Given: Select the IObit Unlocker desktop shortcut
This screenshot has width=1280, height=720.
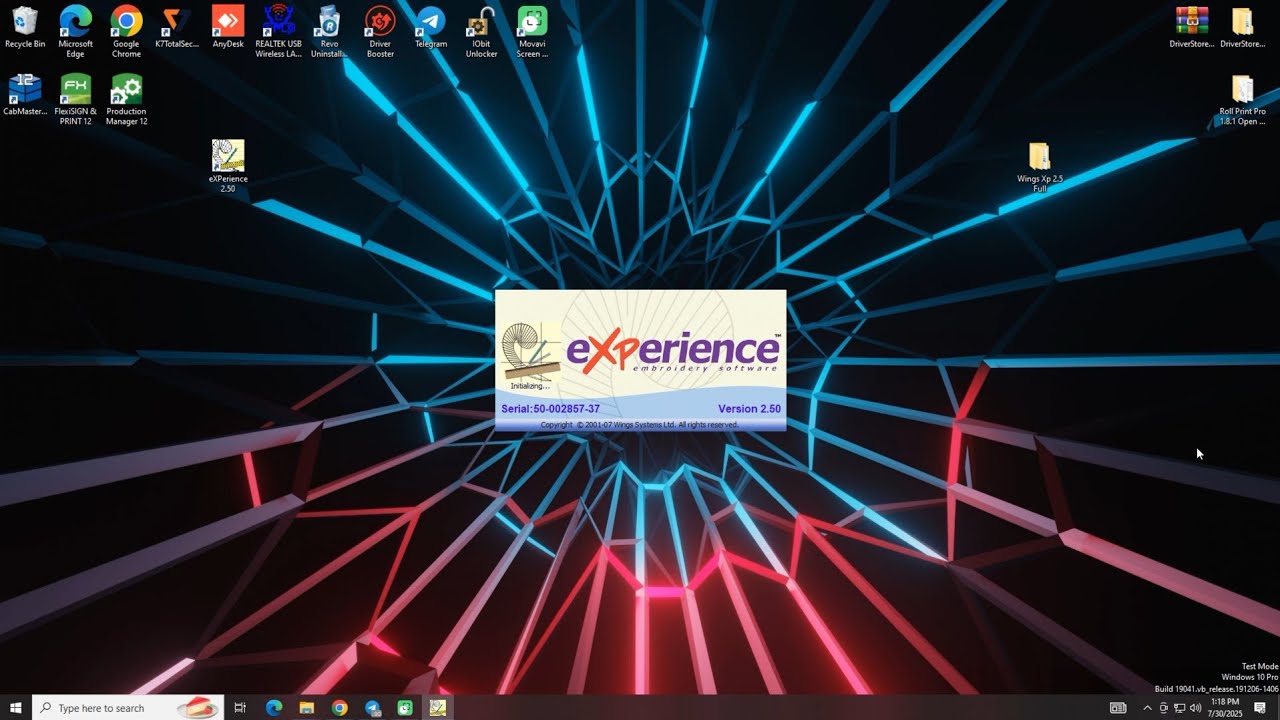Looking at the screenshot, I should coord(482,32).
